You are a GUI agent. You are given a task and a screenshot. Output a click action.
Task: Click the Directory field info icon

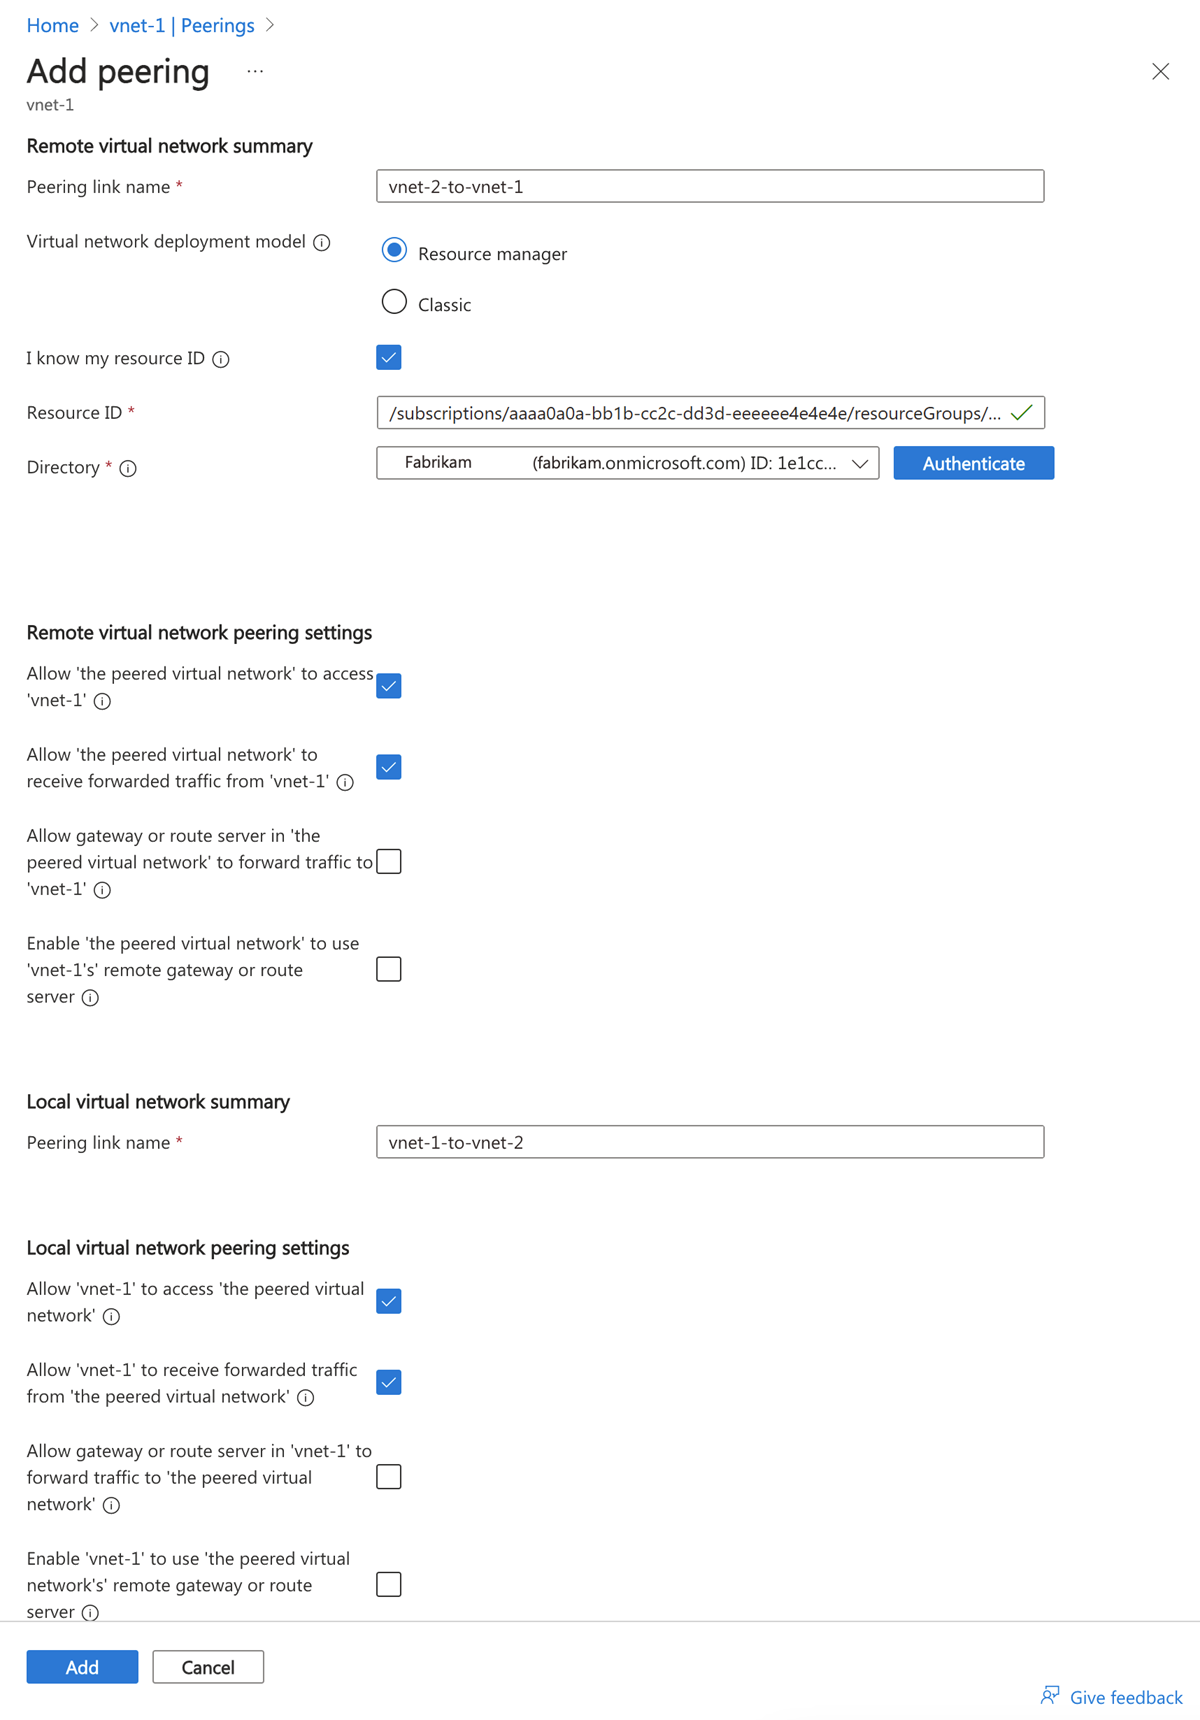click(128, 468)
